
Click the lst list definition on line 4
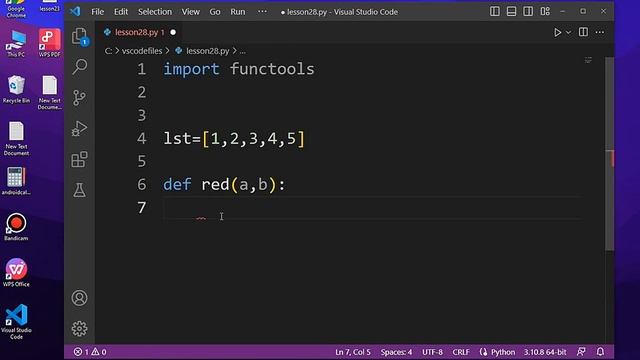click(234, 139)
